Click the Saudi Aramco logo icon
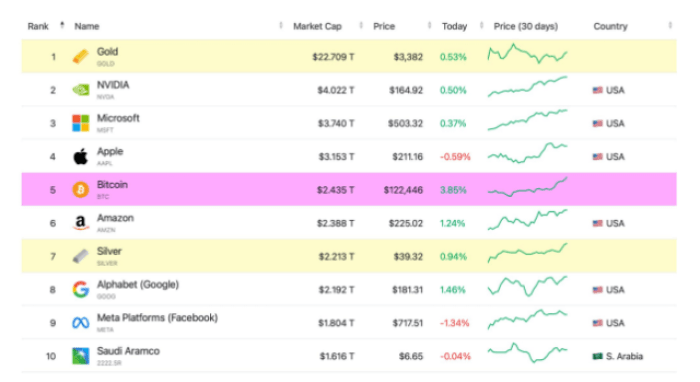 click(x=81, y=356)
